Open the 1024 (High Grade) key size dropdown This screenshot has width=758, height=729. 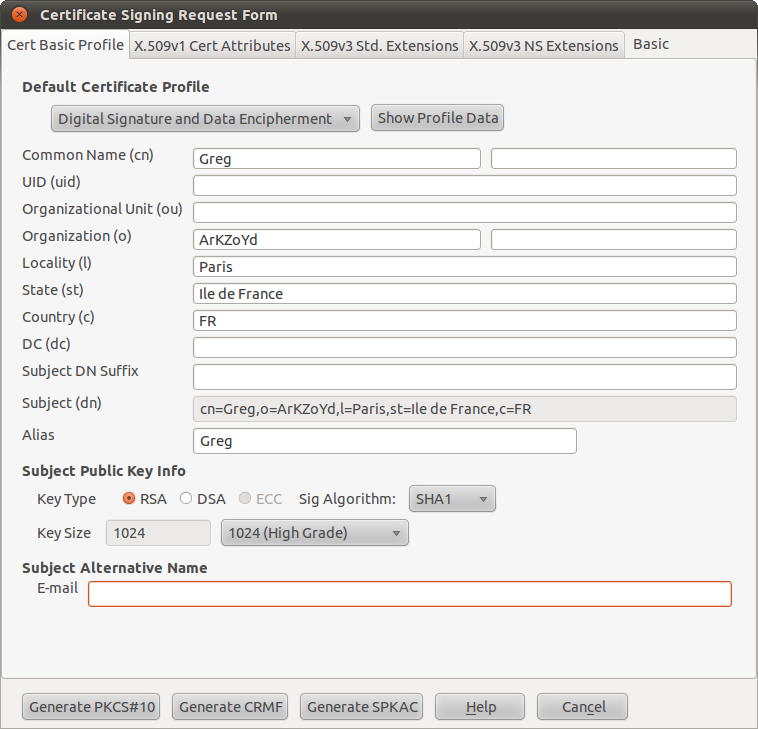click(315, 533)
